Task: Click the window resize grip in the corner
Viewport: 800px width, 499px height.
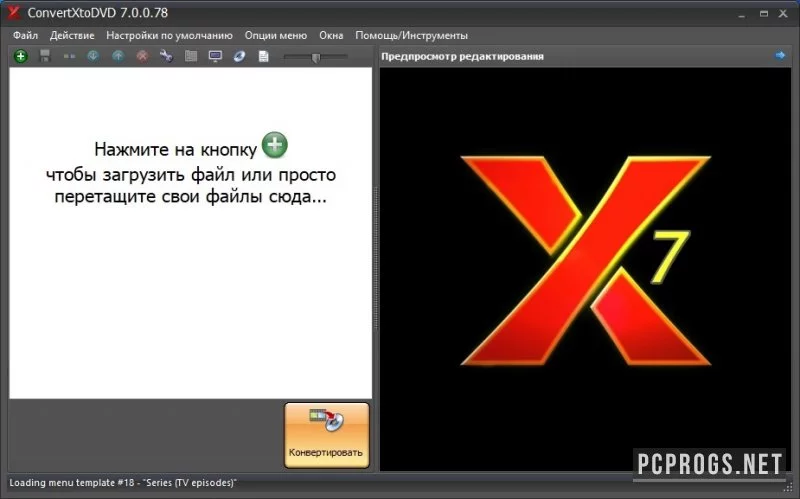Action: point(788,489)
